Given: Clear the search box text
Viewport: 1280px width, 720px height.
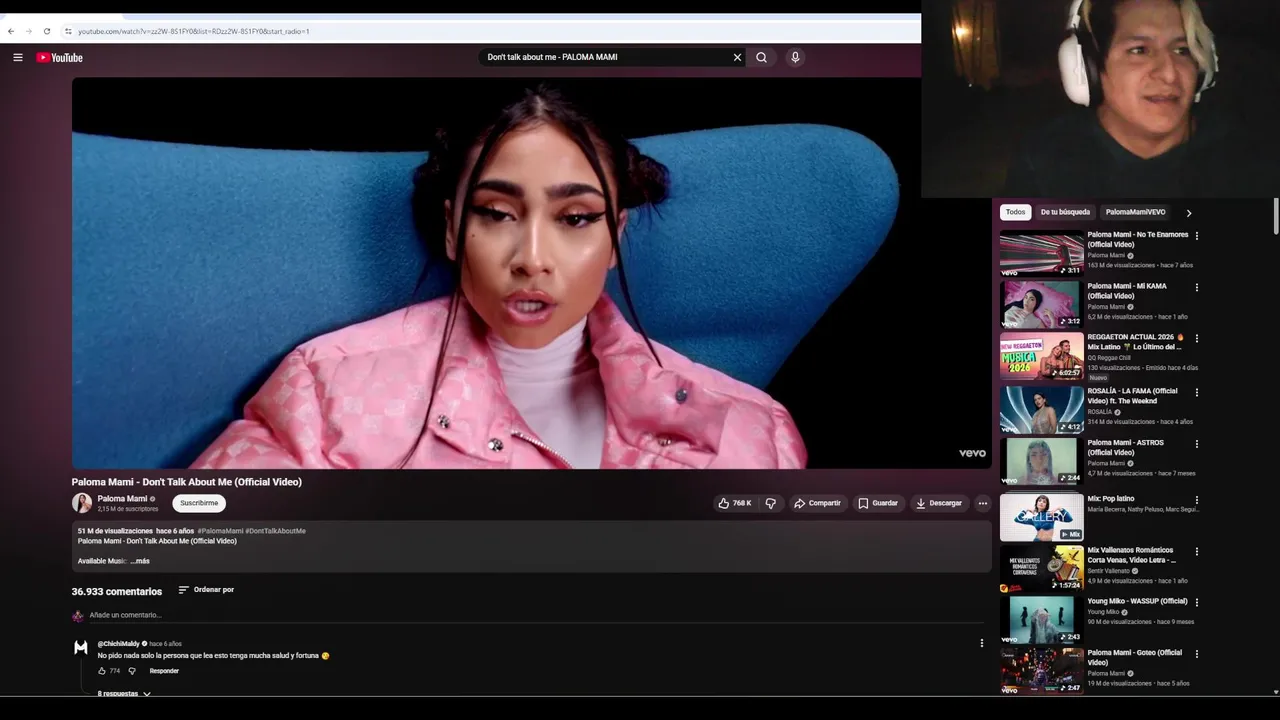Looking at the screenshot, I should (x=737, y=57).
